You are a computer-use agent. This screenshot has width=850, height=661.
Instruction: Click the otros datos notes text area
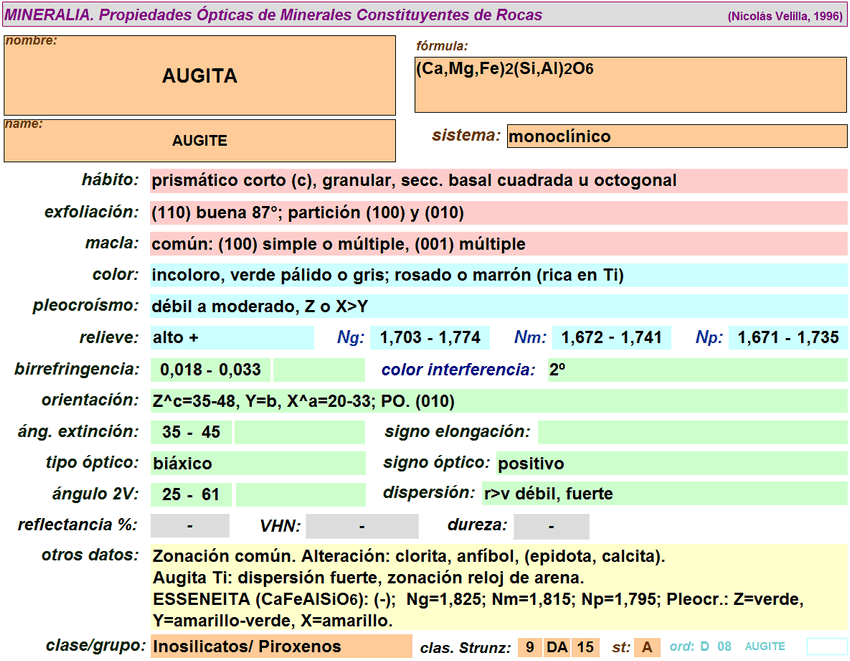[x=497, y=588]
